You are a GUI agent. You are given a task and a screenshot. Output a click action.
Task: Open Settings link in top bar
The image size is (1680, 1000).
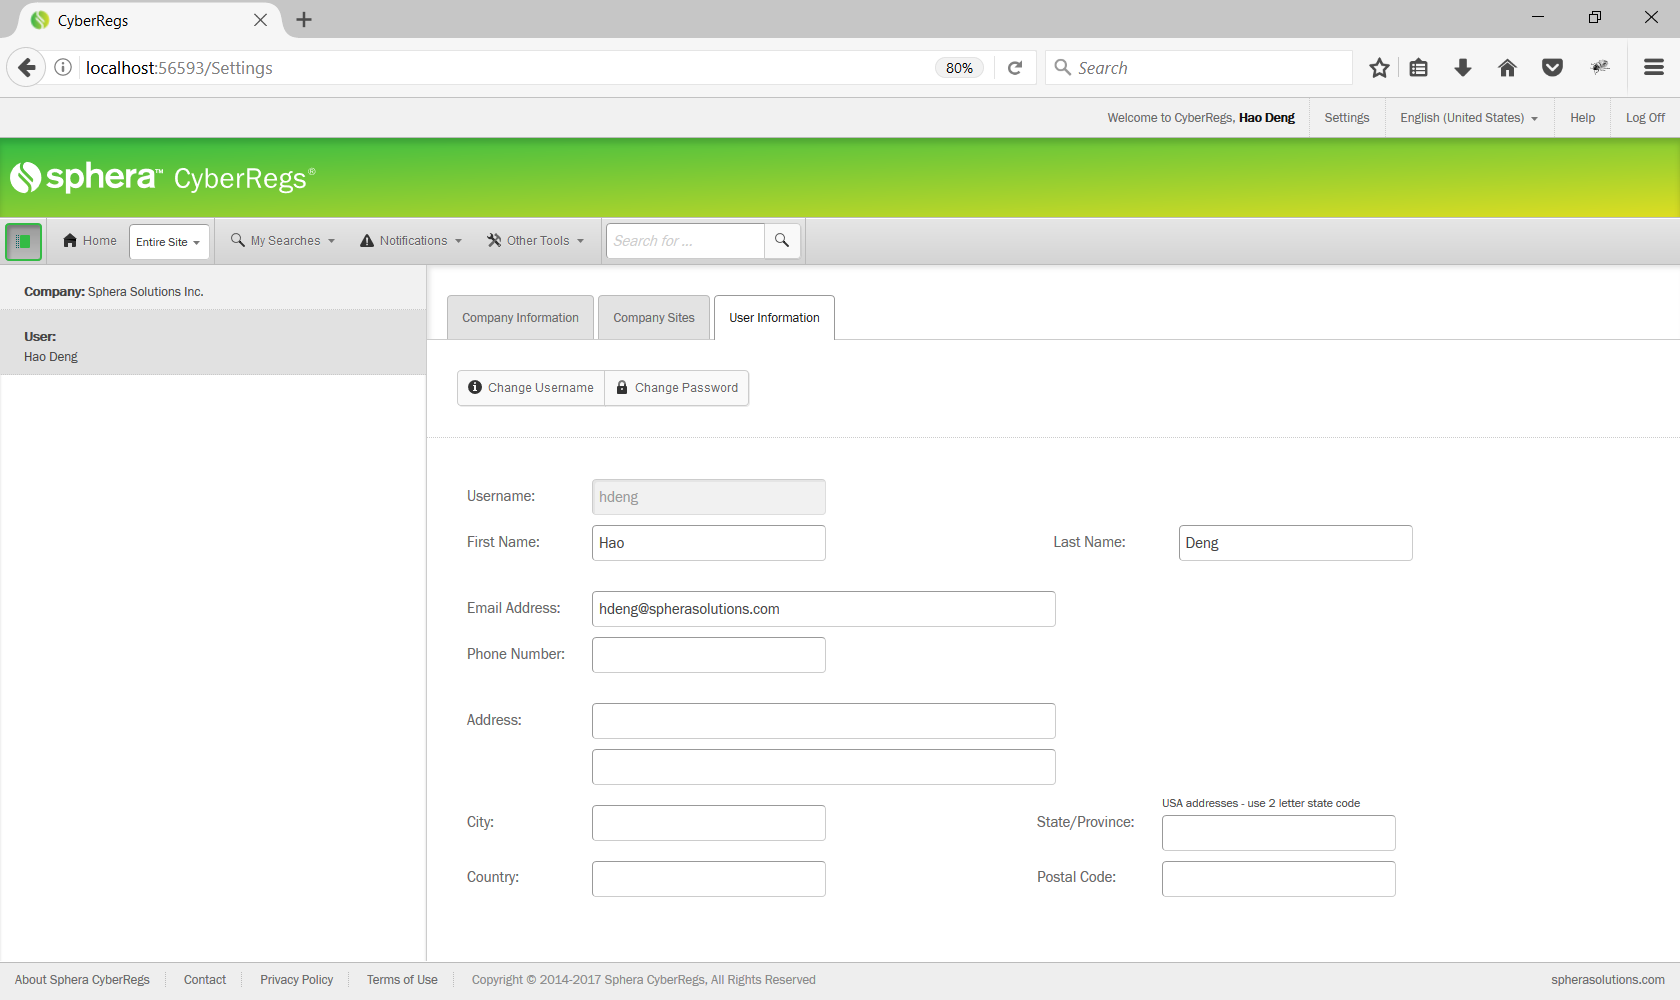pyautogui.click(x=1347, y=118)
